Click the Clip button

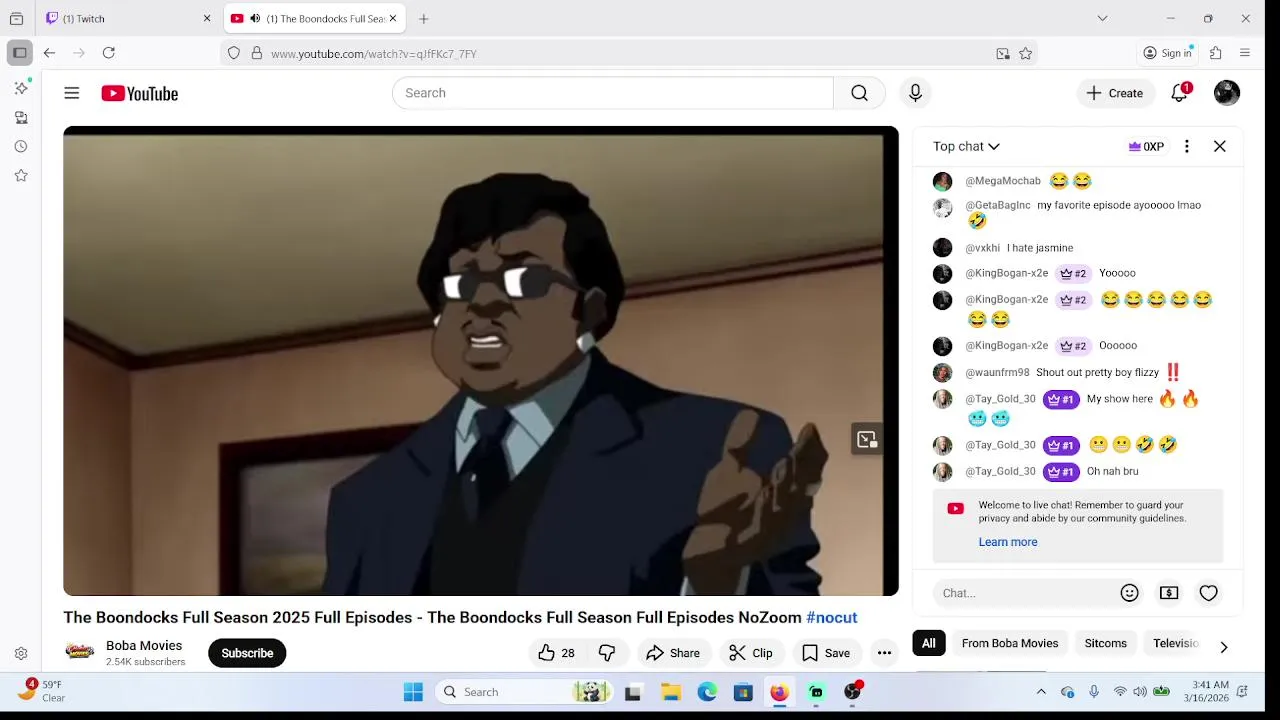[751, 653]
